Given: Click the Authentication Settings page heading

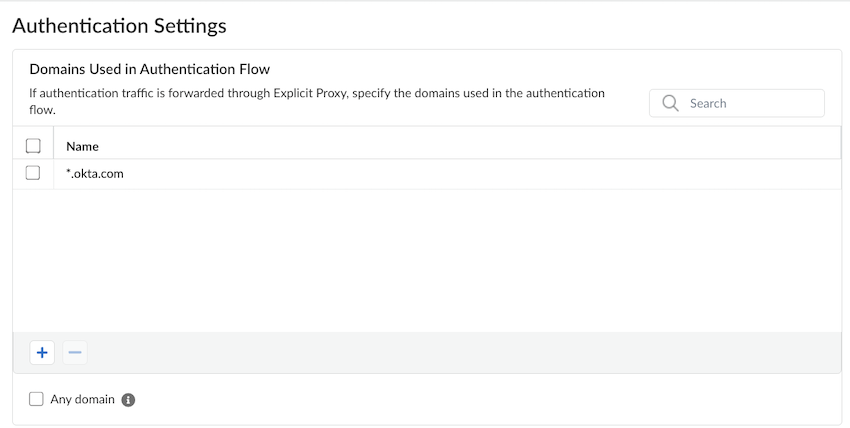Looking at the screenshot, I should (119, 26).
